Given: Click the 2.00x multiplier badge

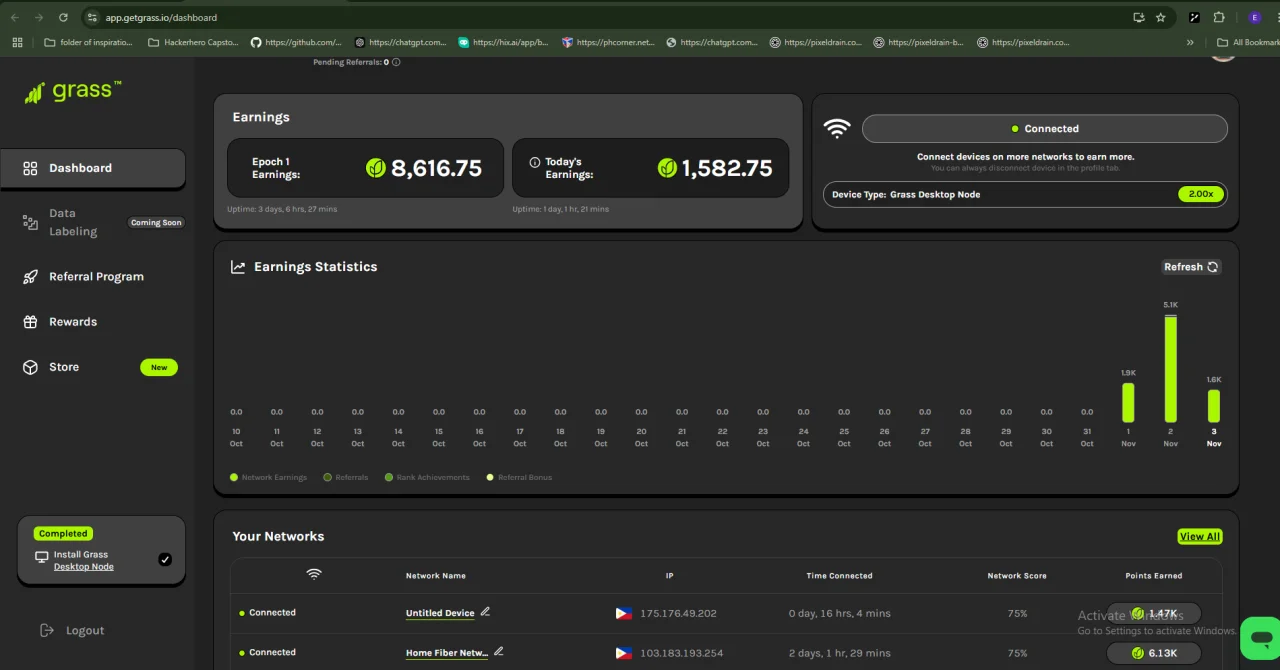Looking at the screenshot, I should coord(1201,194).
